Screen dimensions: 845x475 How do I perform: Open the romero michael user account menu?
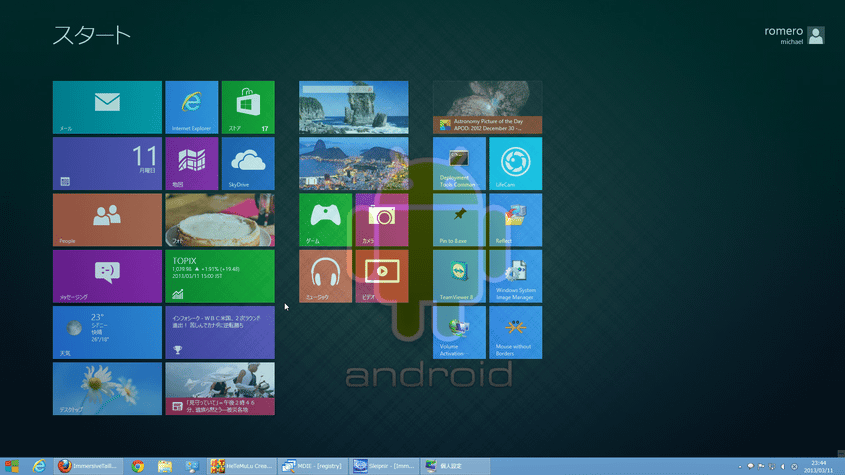pos(794,35)
